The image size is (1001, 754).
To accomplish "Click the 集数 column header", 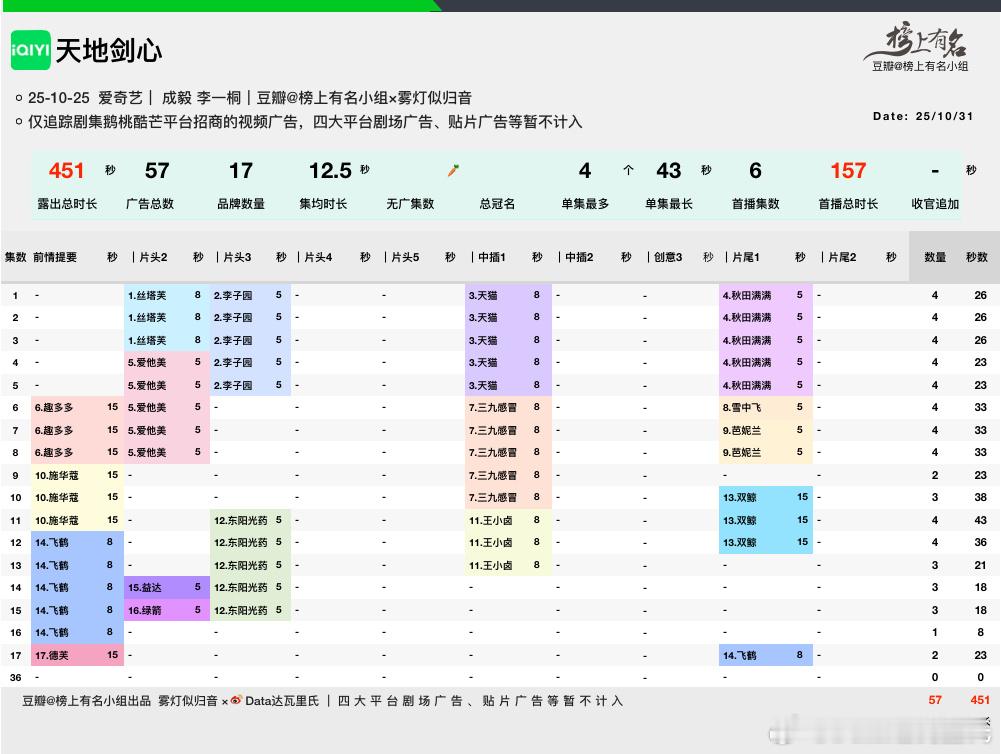I will point(15,257).
